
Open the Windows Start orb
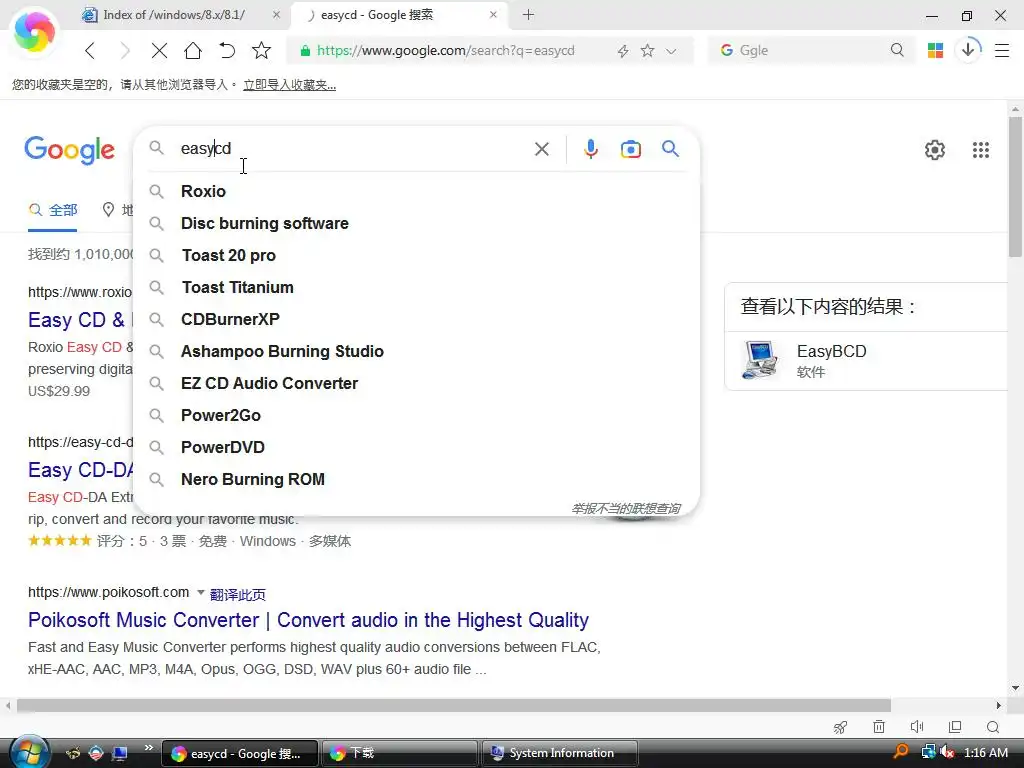click(29, 752)
